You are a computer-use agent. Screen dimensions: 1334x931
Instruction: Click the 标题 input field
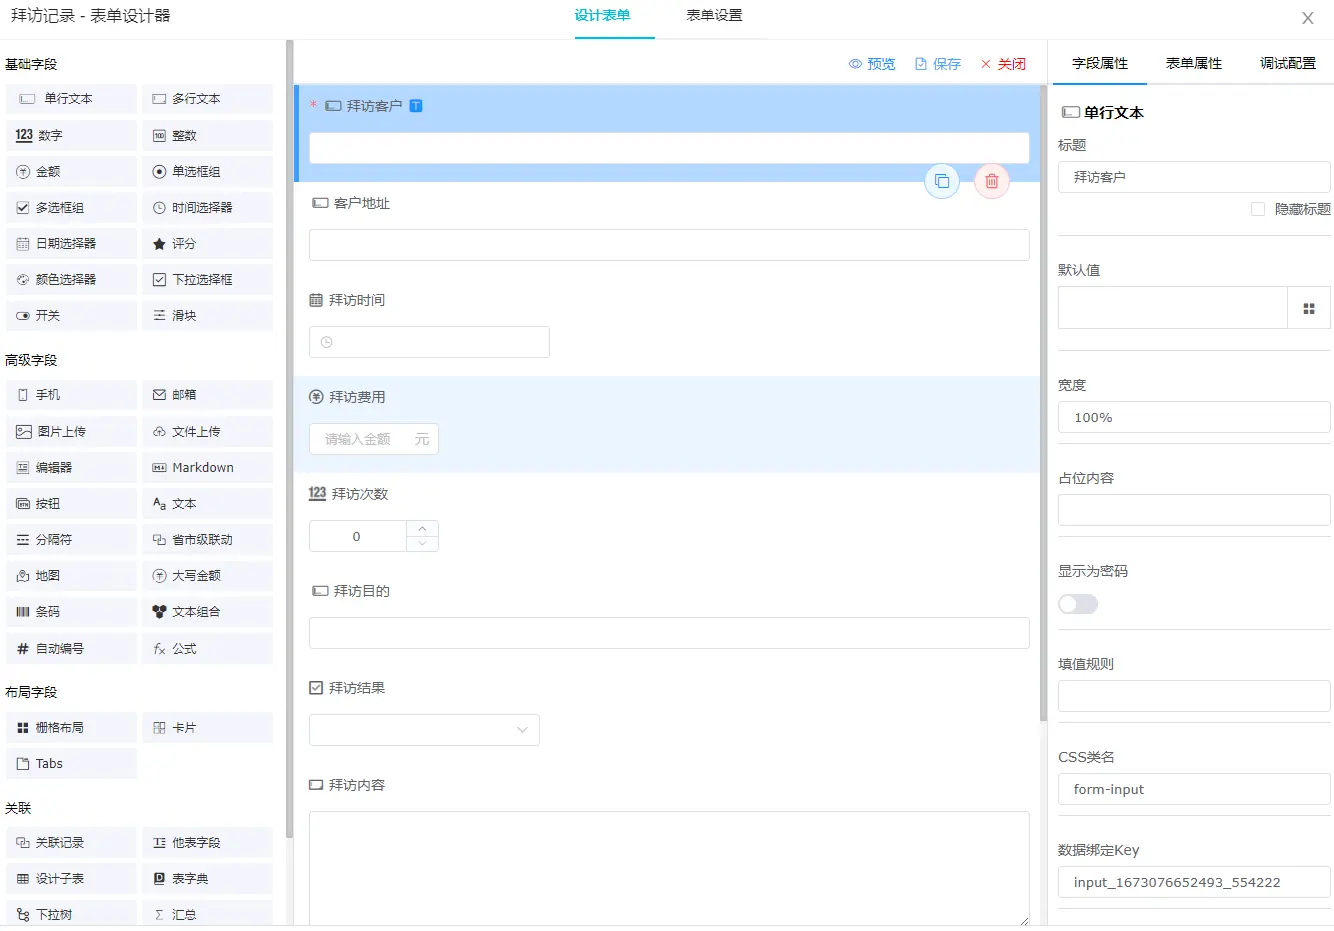click(1194, 177)
